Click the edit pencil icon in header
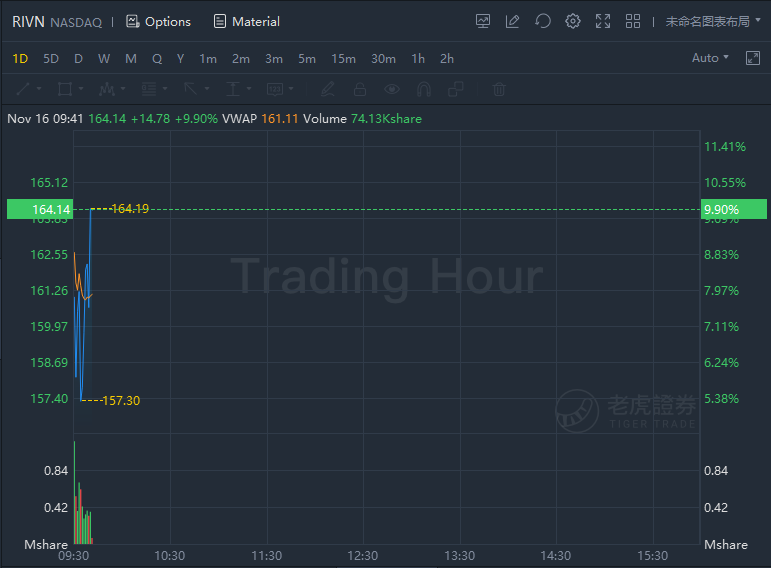The width and height of the screenshot is (771, 568). [512, 21]
